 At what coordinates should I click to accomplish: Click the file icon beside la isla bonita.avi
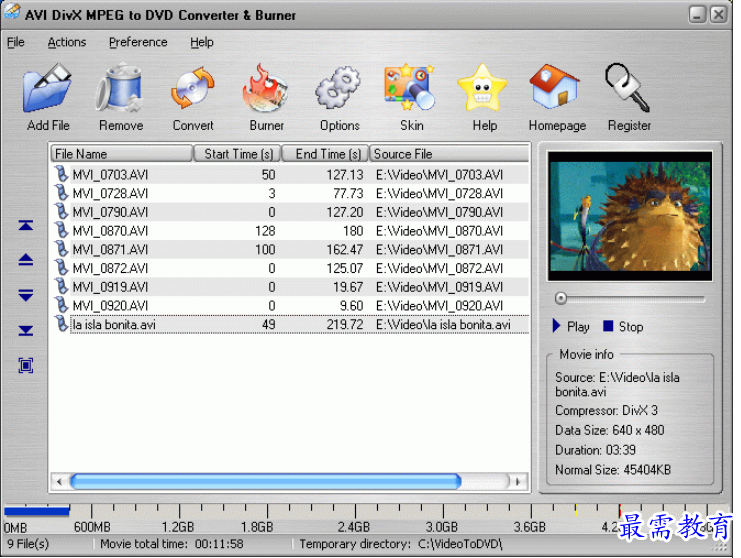click(61, 324)
